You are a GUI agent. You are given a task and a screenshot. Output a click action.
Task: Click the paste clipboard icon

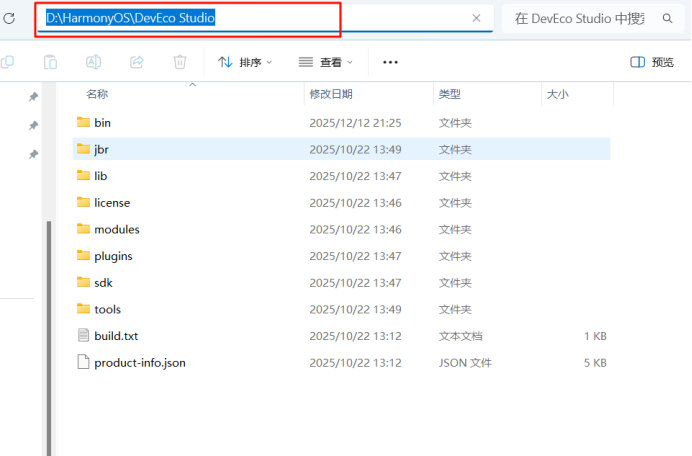tap(50, 62)
